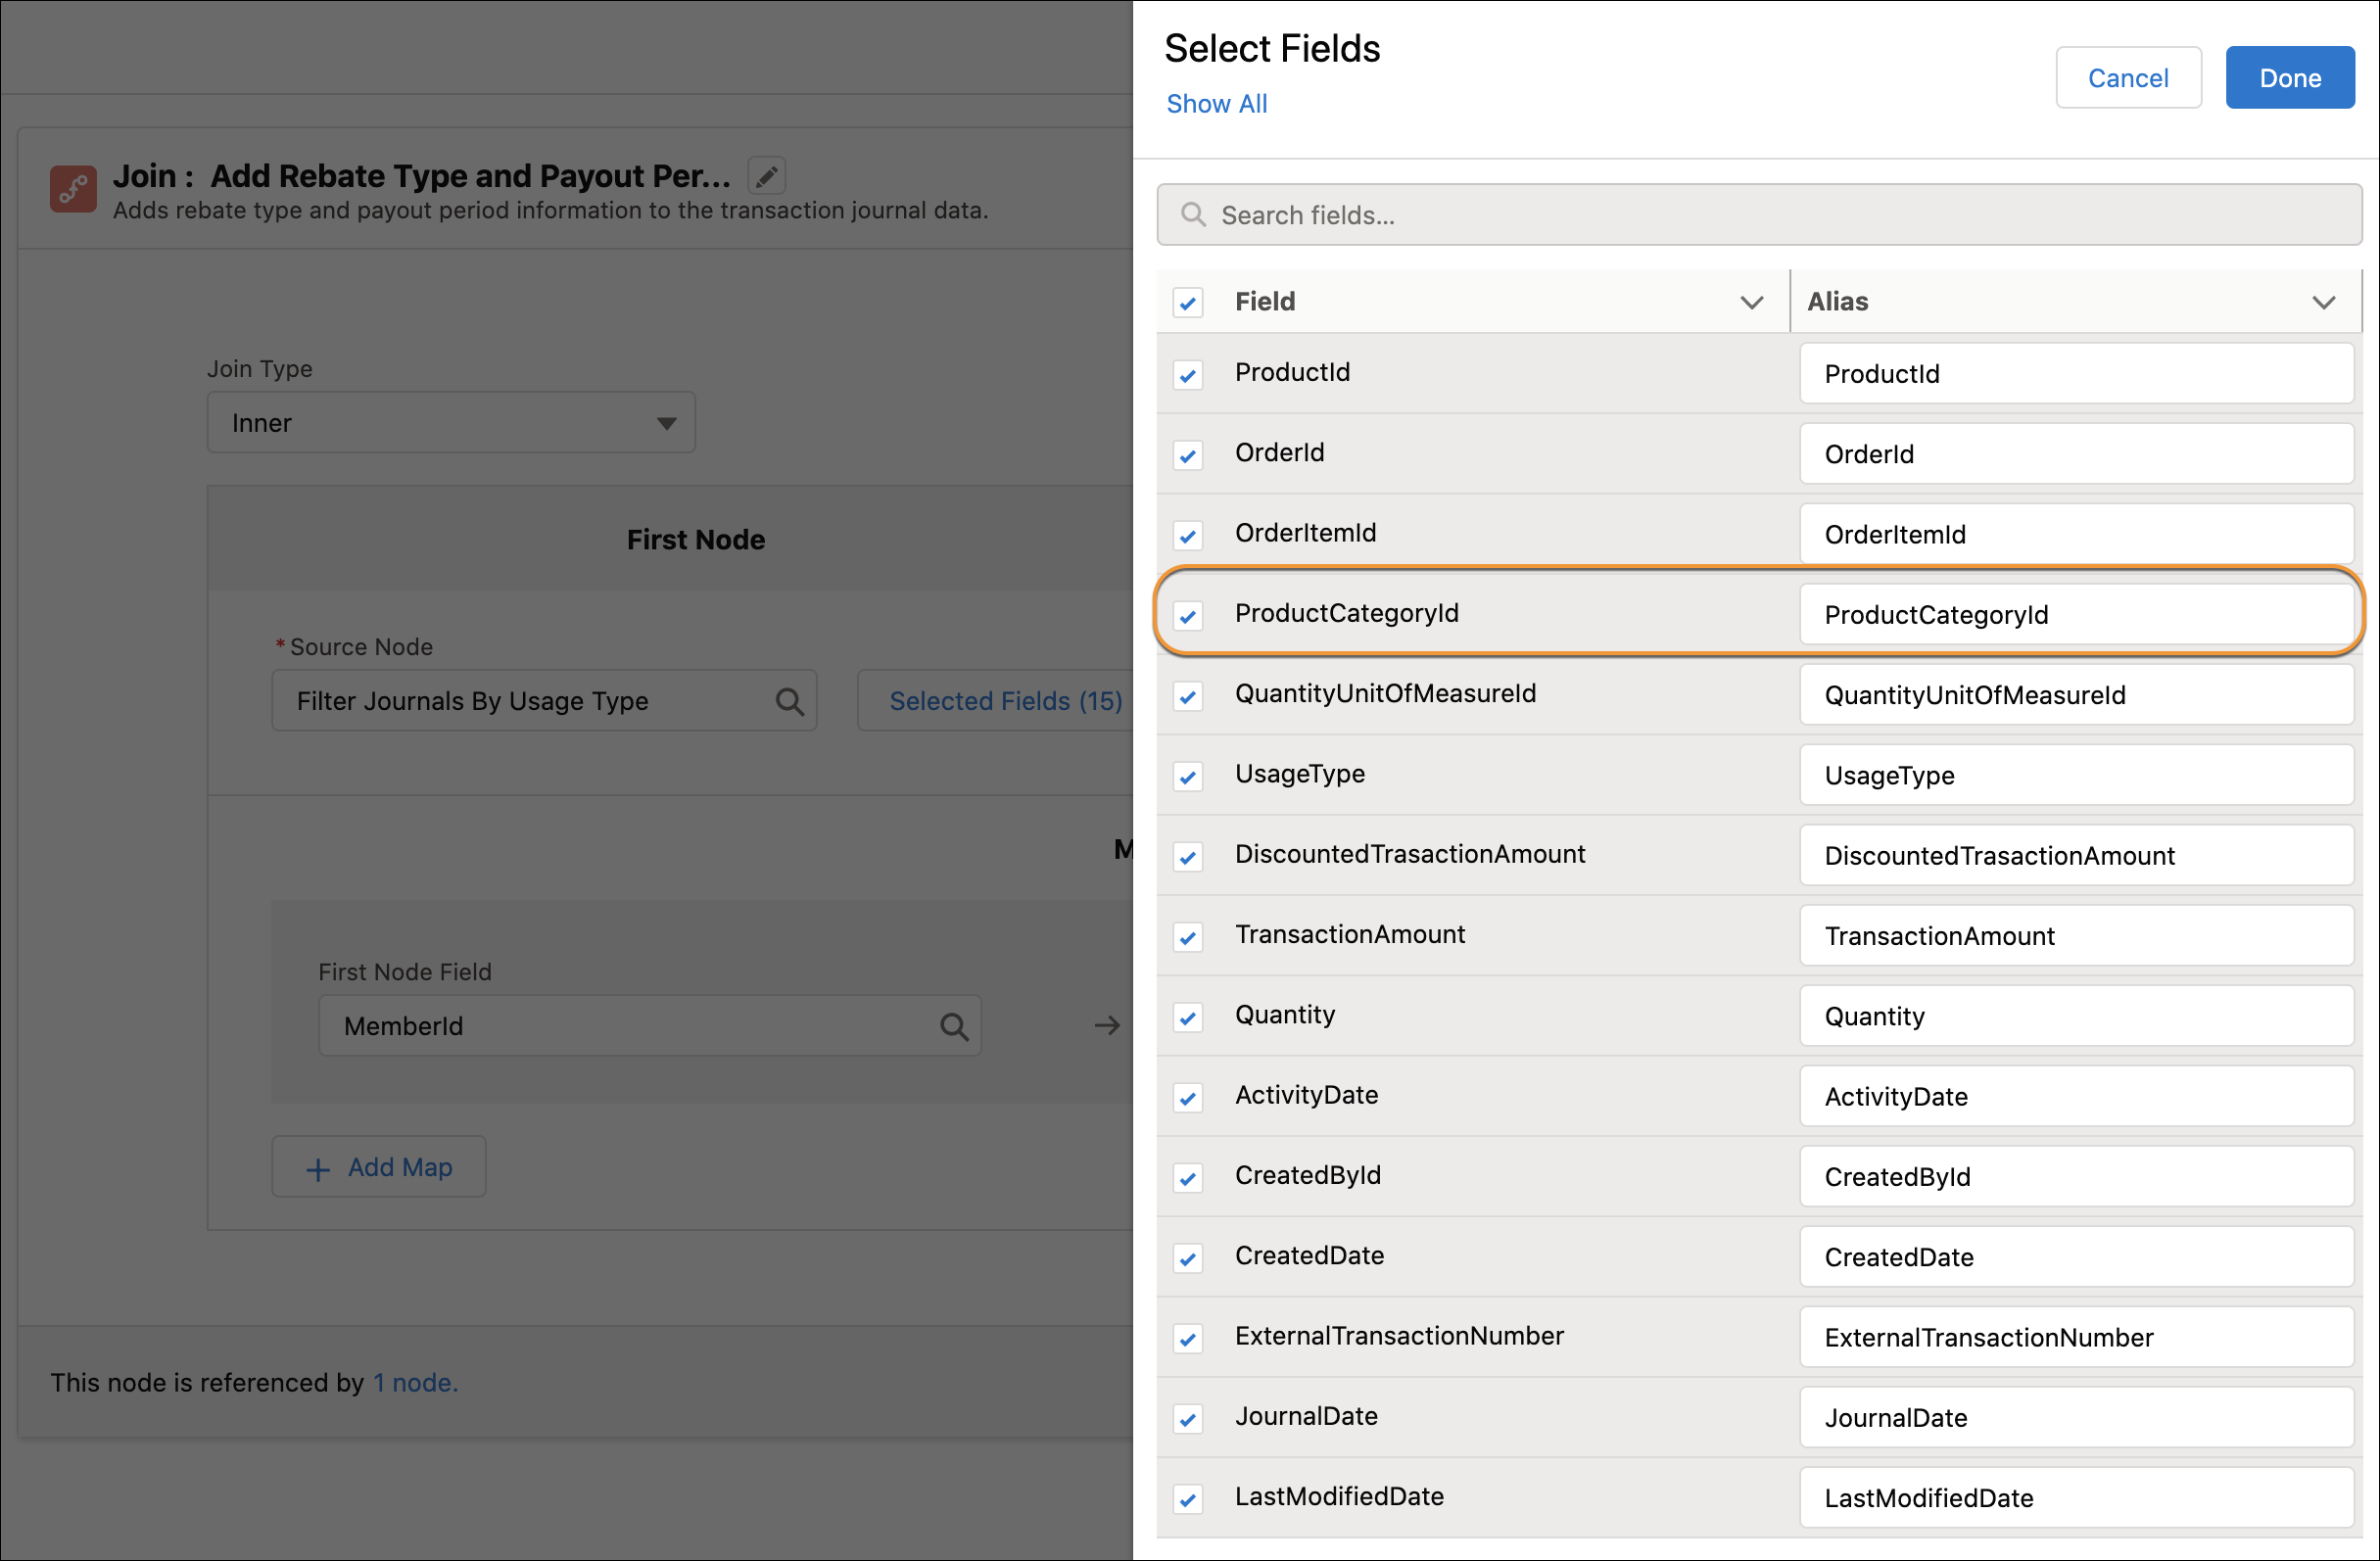
Task: Click the Select Fields panel heading
Action: click(x=1272, y=49)
